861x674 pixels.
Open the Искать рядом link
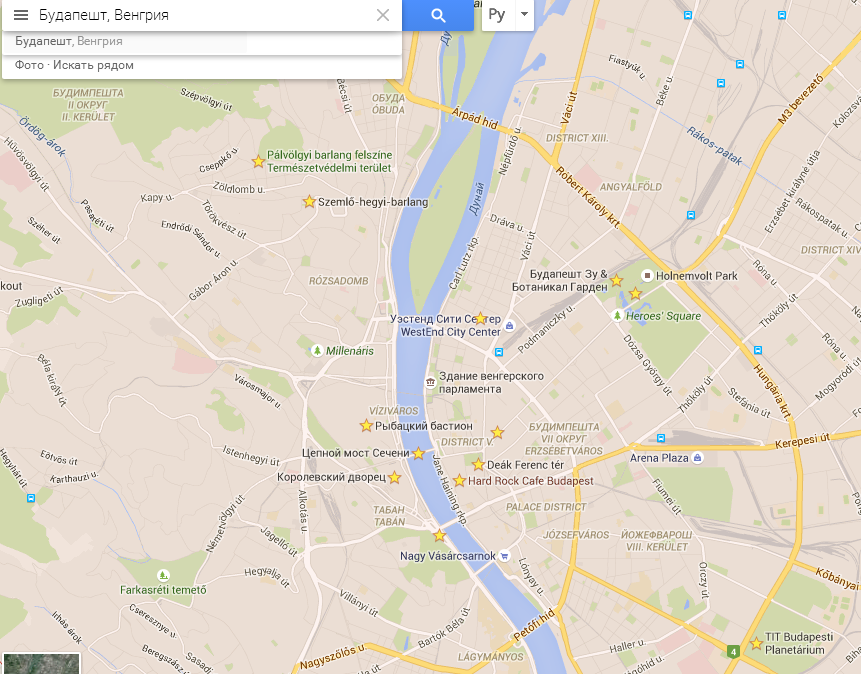[93, 65]
